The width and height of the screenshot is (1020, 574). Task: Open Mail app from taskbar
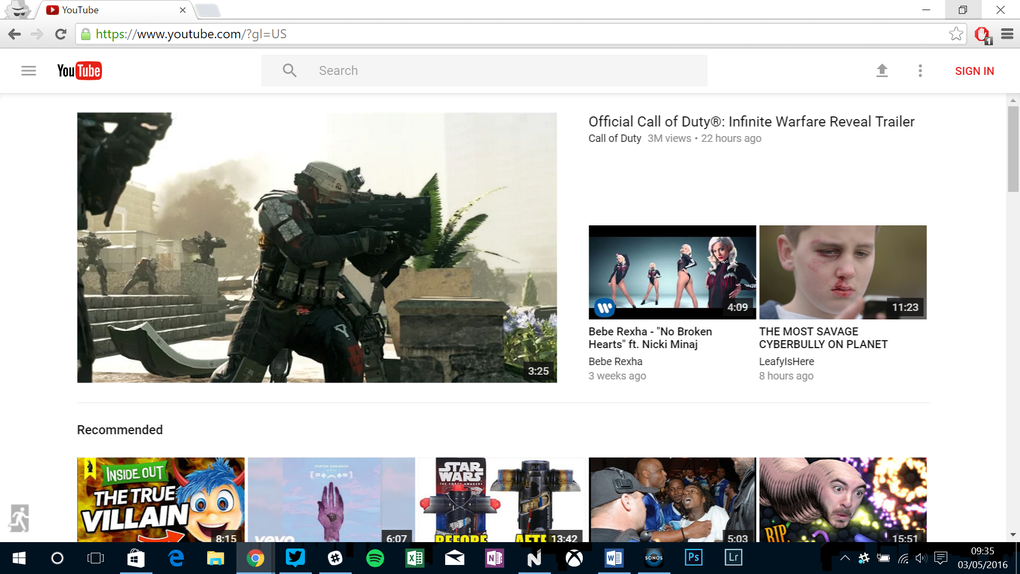[455, 558]
